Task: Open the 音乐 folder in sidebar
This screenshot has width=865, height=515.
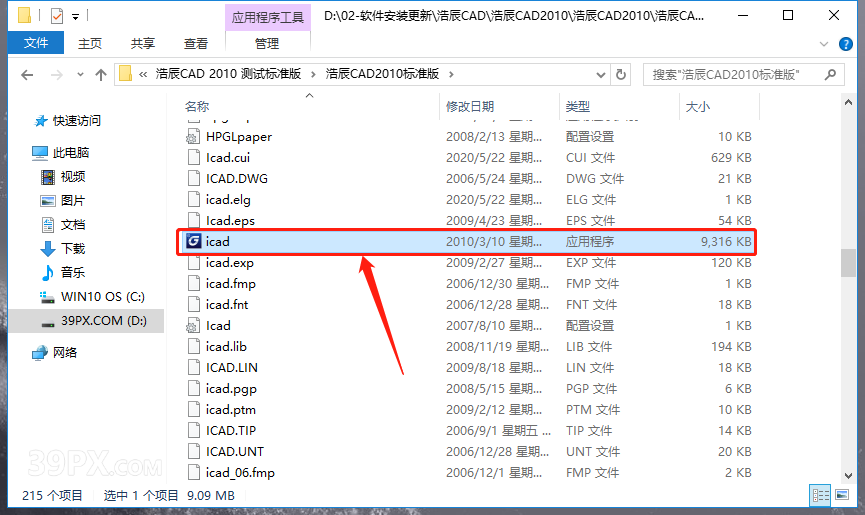Action: pos(73,272)
